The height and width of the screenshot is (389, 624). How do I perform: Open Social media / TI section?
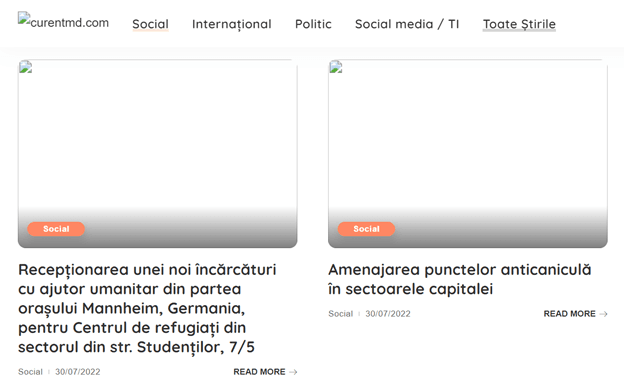pyautogui.click(x=407, y=24)
